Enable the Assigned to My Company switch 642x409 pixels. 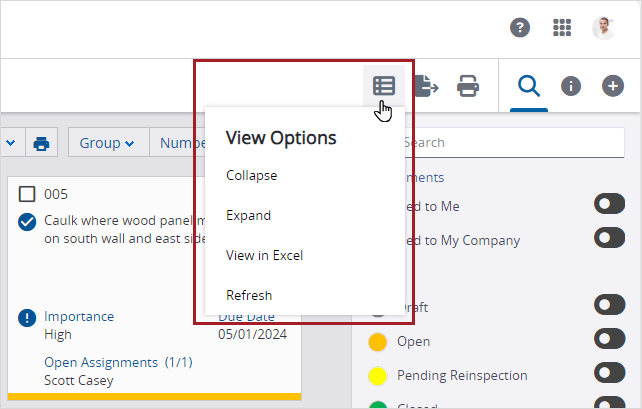[x=609, y=238]
